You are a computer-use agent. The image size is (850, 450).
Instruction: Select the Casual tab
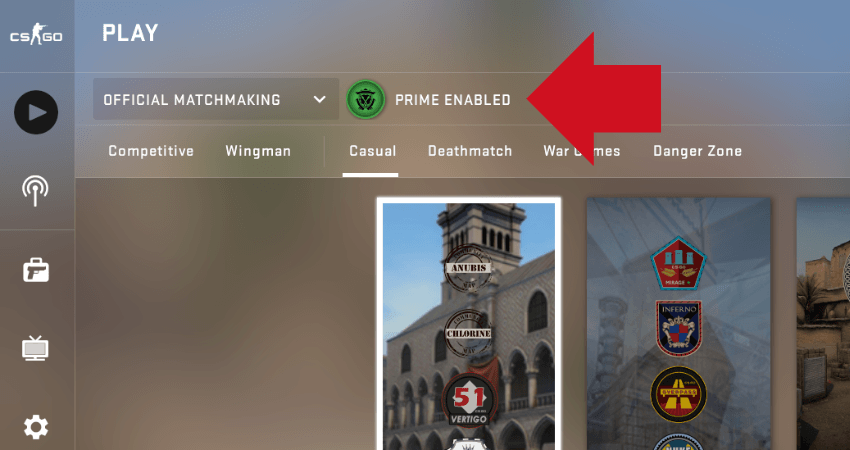372,151
